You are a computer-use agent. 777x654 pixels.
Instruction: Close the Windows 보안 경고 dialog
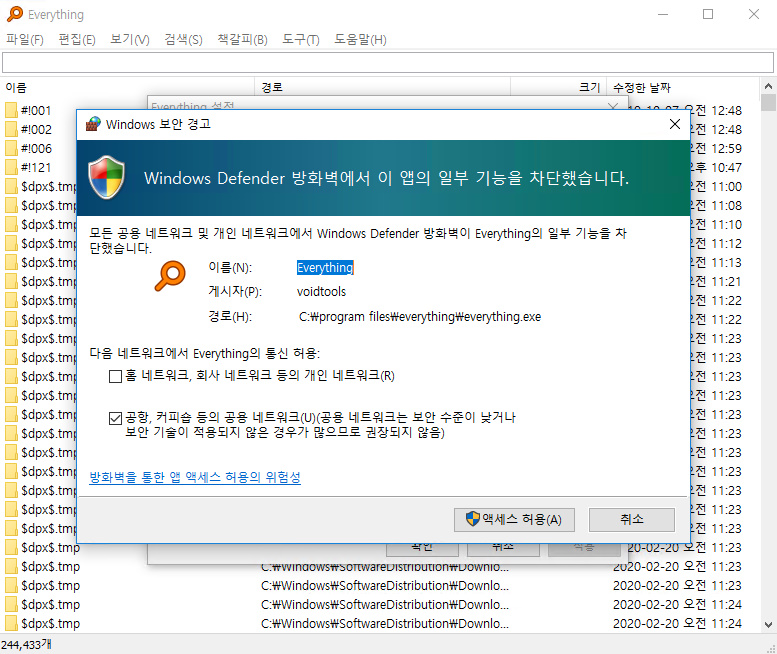tap(674, 124)
